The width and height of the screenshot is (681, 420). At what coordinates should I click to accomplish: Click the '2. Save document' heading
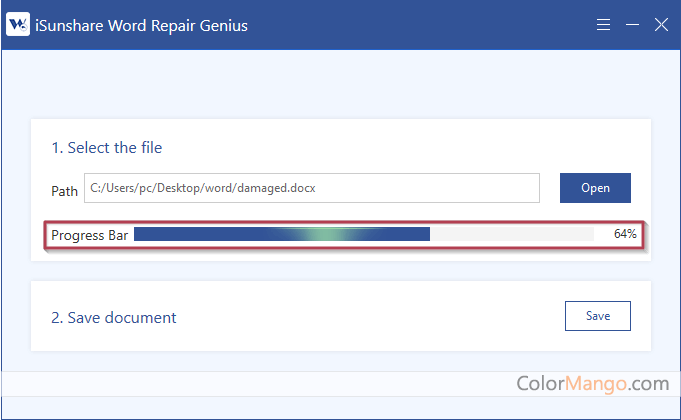(114, 318)
